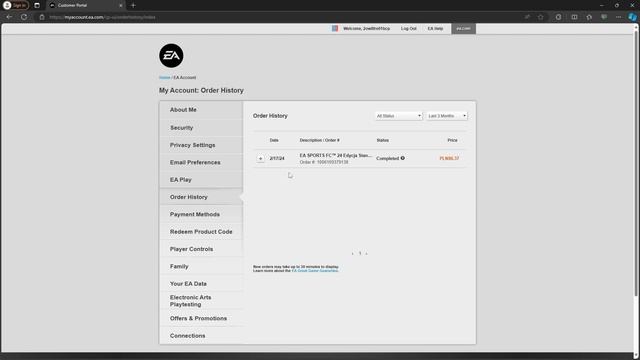Screen dimensions: 640x360
Task: Click the Completed status text
Action: pyautogui.click(x=387, y=158)
